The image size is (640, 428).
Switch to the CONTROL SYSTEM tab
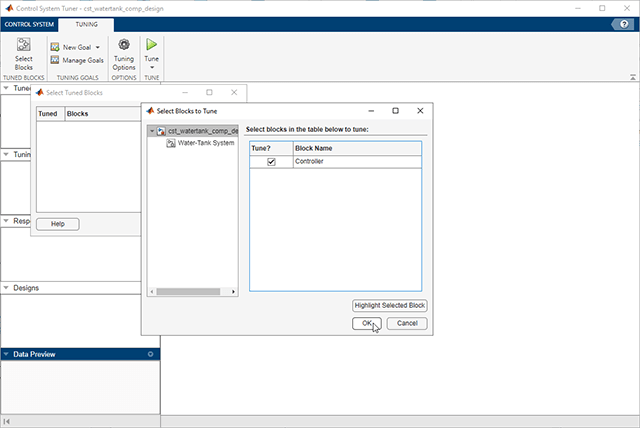pos(29,24)
